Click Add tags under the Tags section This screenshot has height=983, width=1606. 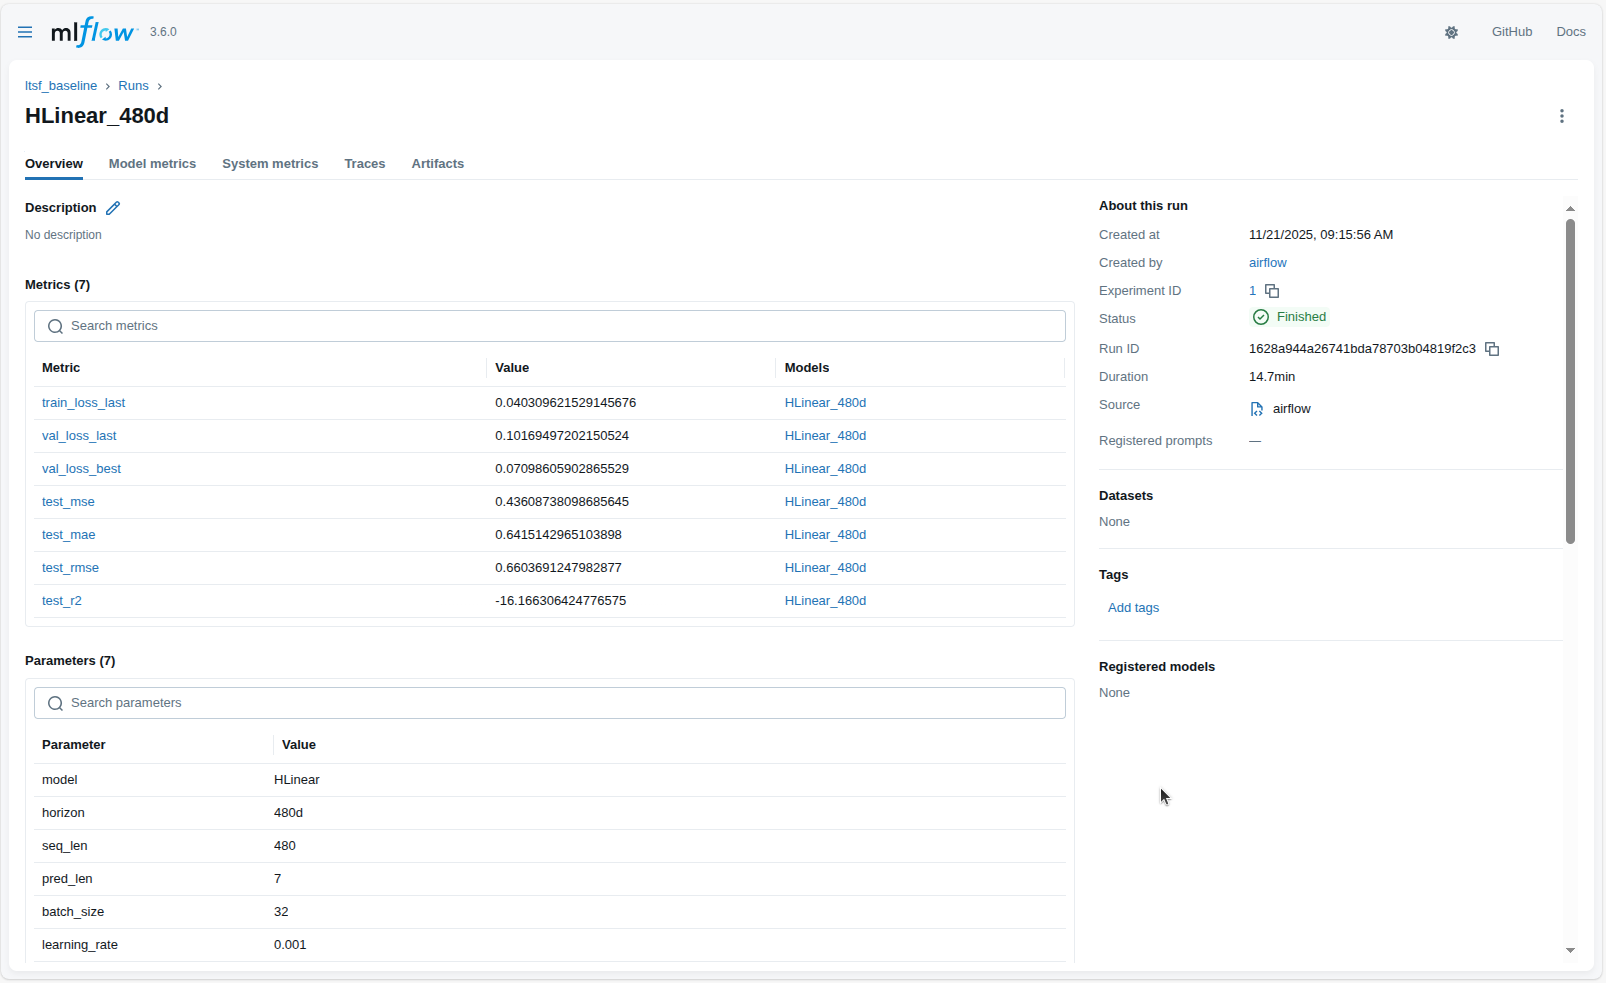click(x=1132, y=607)
